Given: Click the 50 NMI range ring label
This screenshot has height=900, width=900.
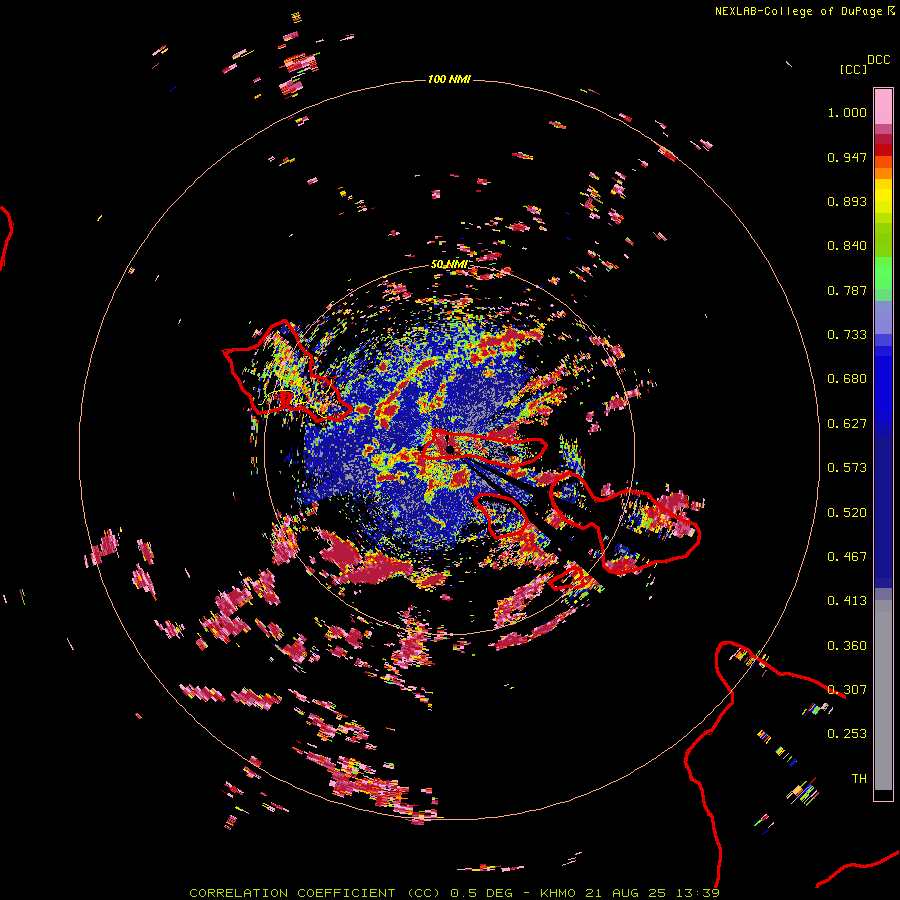Looking at the screenshot, I should click(448, 265).
